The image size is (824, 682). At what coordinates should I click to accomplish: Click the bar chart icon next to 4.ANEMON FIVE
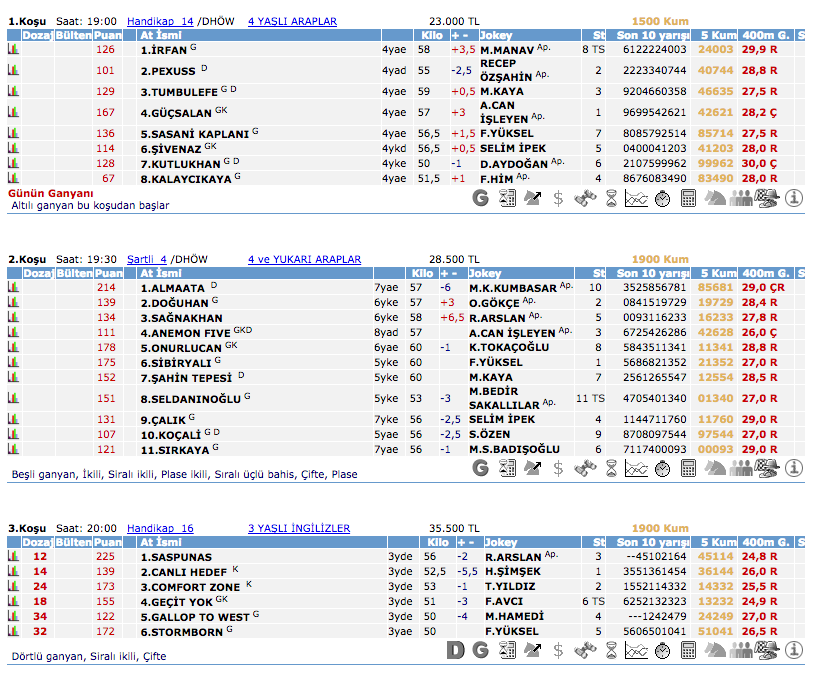[14, 332]
